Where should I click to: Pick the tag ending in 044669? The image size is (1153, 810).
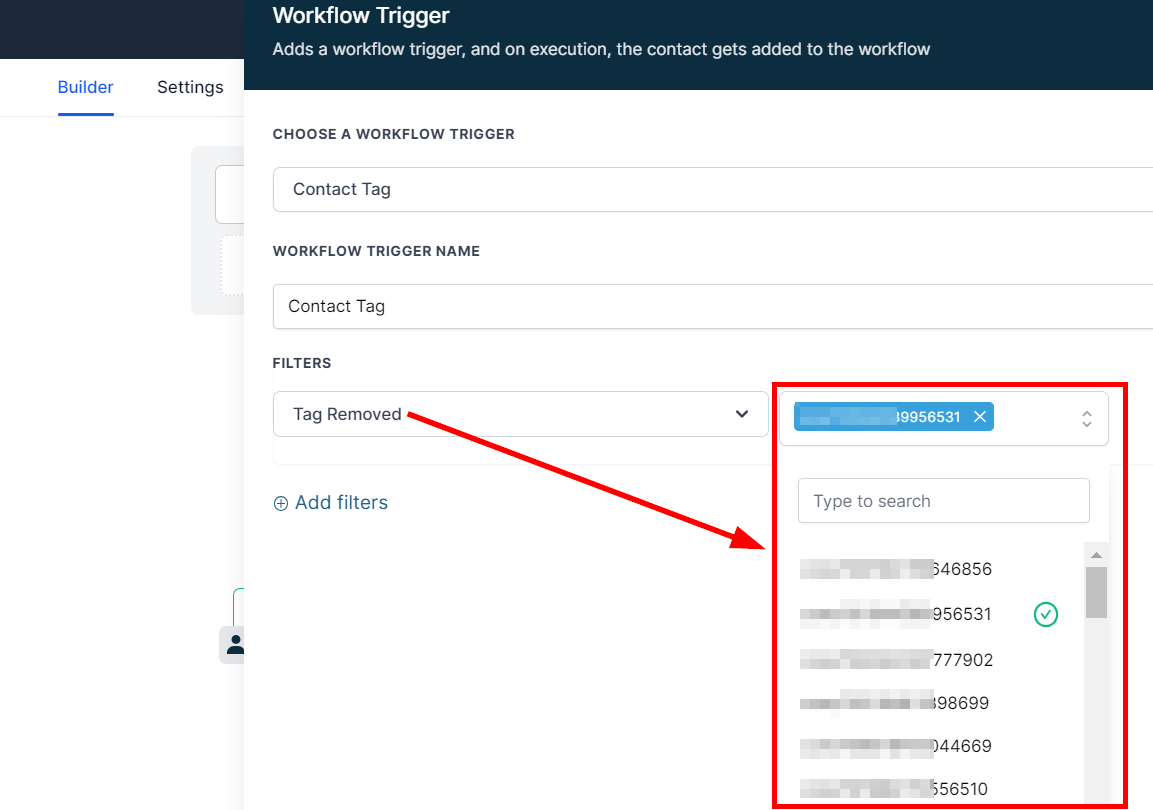[x=896, y=746]
